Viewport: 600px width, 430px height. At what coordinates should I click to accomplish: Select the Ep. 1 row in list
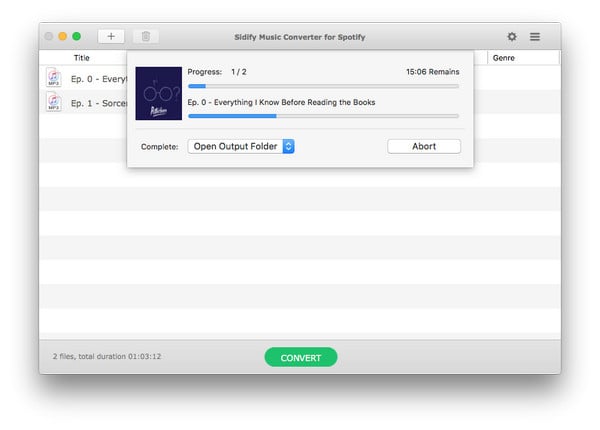coord(83,102)
